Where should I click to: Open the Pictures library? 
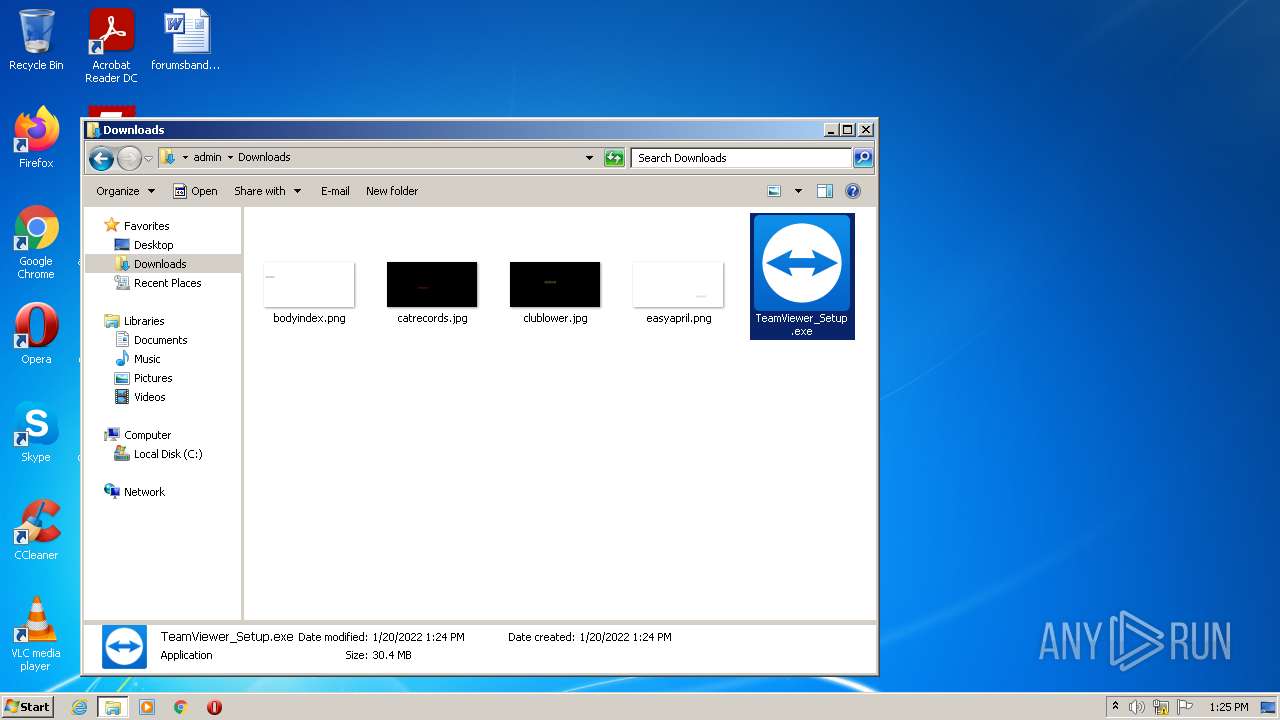click(153, 378)
